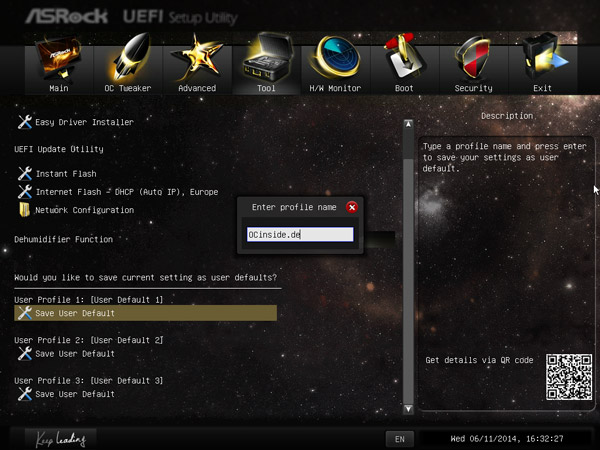Save User Default for User Profile 2
This screenshot has height=450, width=600.
coord(75,354)
